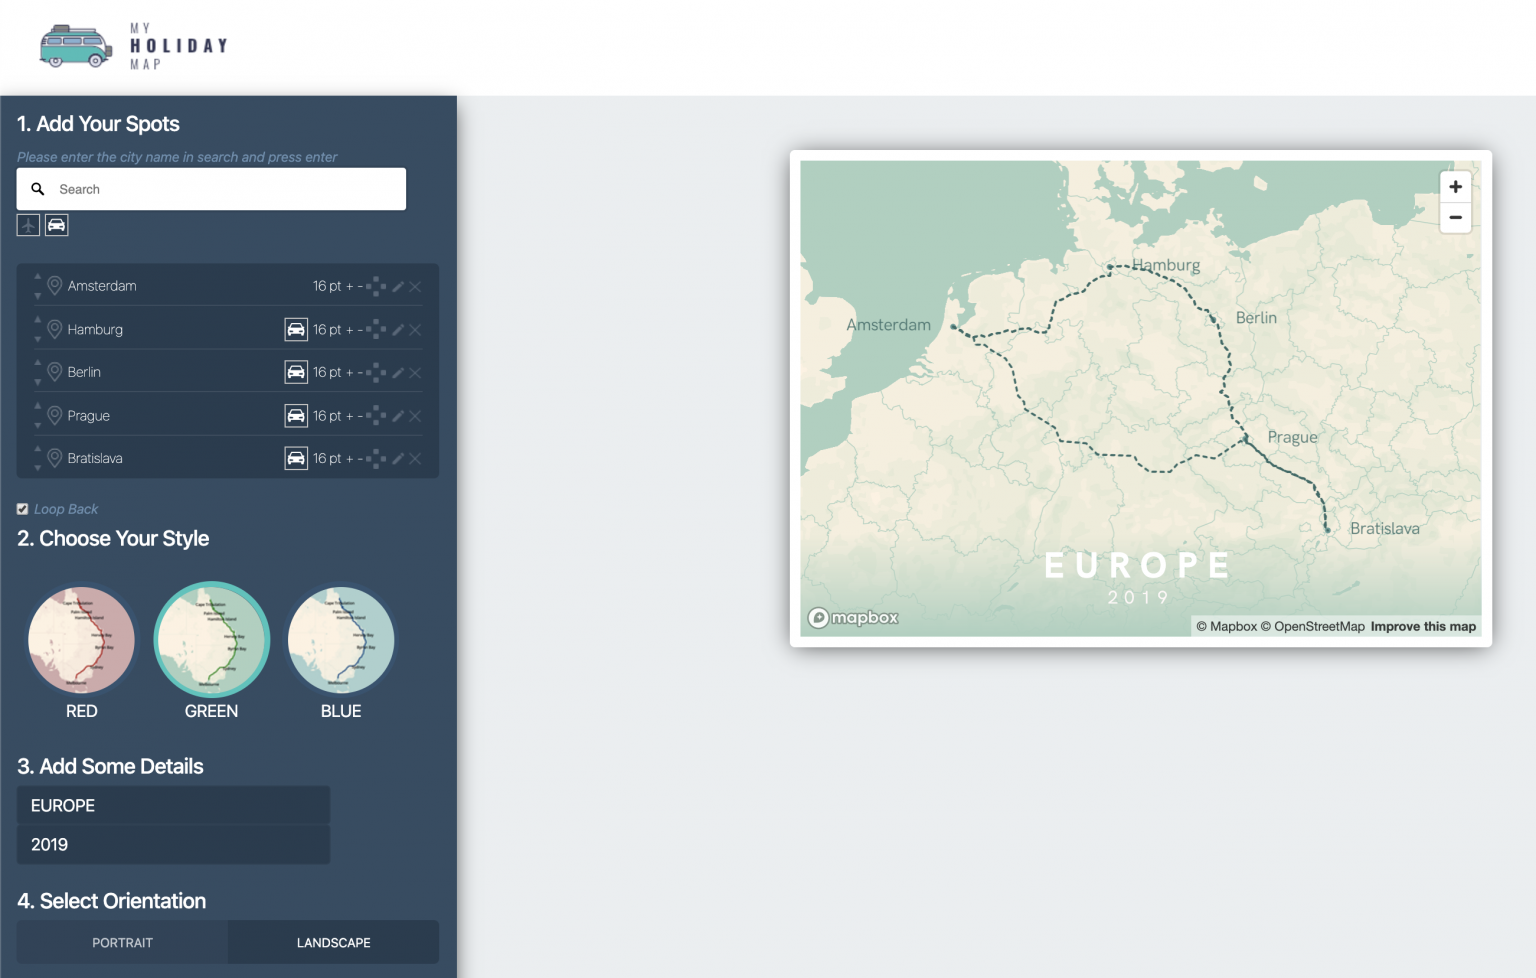Click the map zoom in button

pos(1455,186)
